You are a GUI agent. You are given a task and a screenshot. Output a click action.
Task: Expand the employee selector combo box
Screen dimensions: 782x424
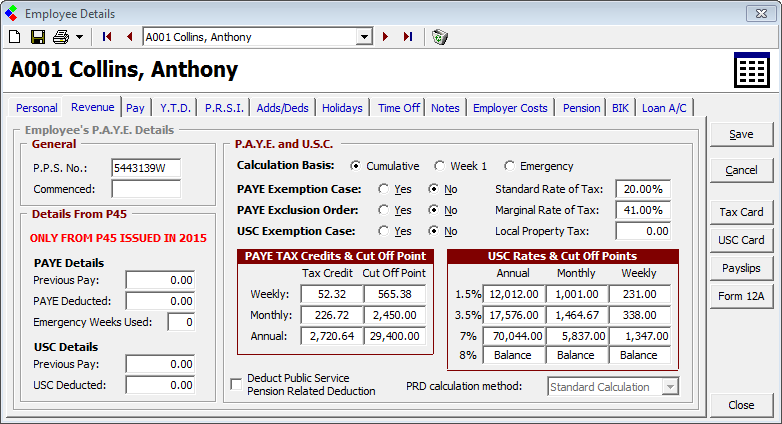(364, 37)
